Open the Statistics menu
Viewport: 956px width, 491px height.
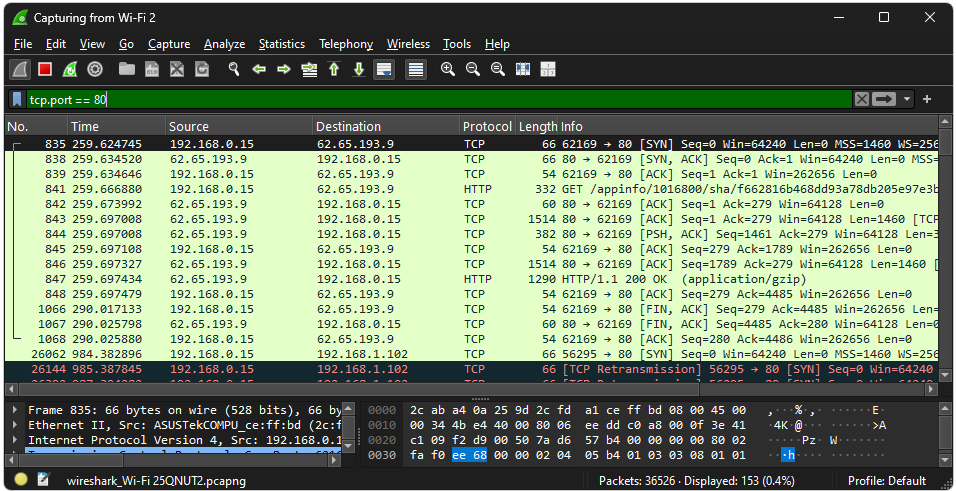point(281,44)
